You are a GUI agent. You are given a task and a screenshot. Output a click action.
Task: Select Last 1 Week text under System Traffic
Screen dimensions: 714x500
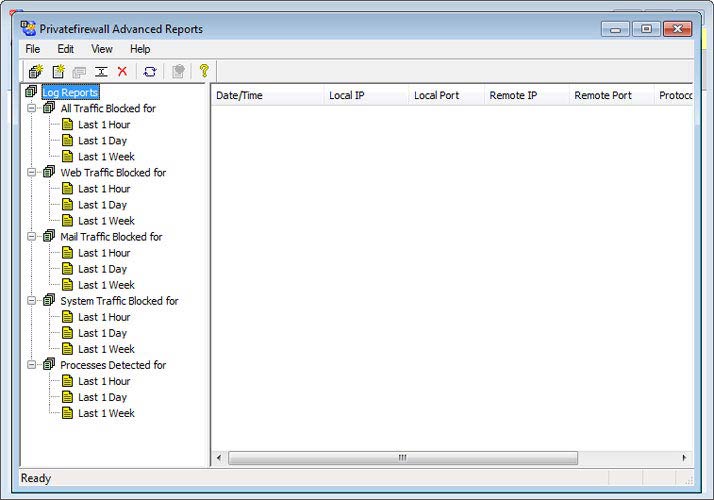click(x=106, y=349)
